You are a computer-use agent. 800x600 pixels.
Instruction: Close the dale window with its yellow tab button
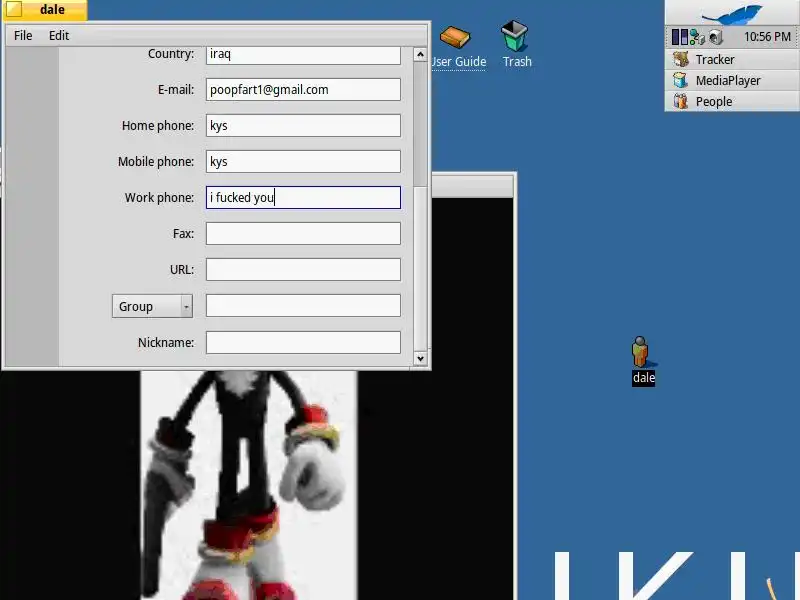point(14,9)
